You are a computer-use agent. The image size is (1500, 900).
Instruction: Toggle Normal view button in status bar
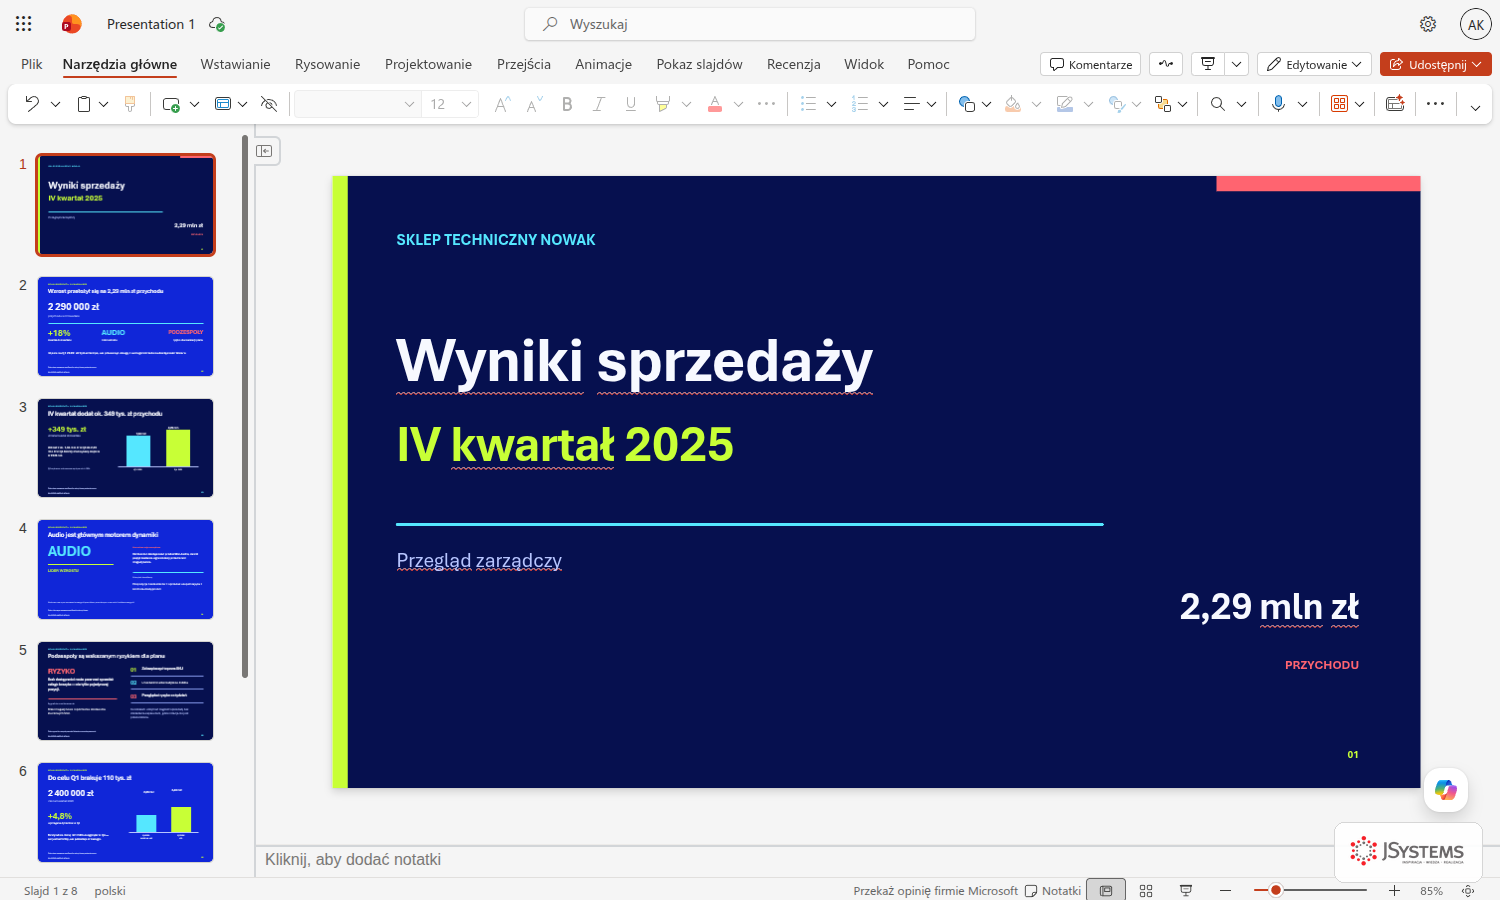click(1106, 890)
